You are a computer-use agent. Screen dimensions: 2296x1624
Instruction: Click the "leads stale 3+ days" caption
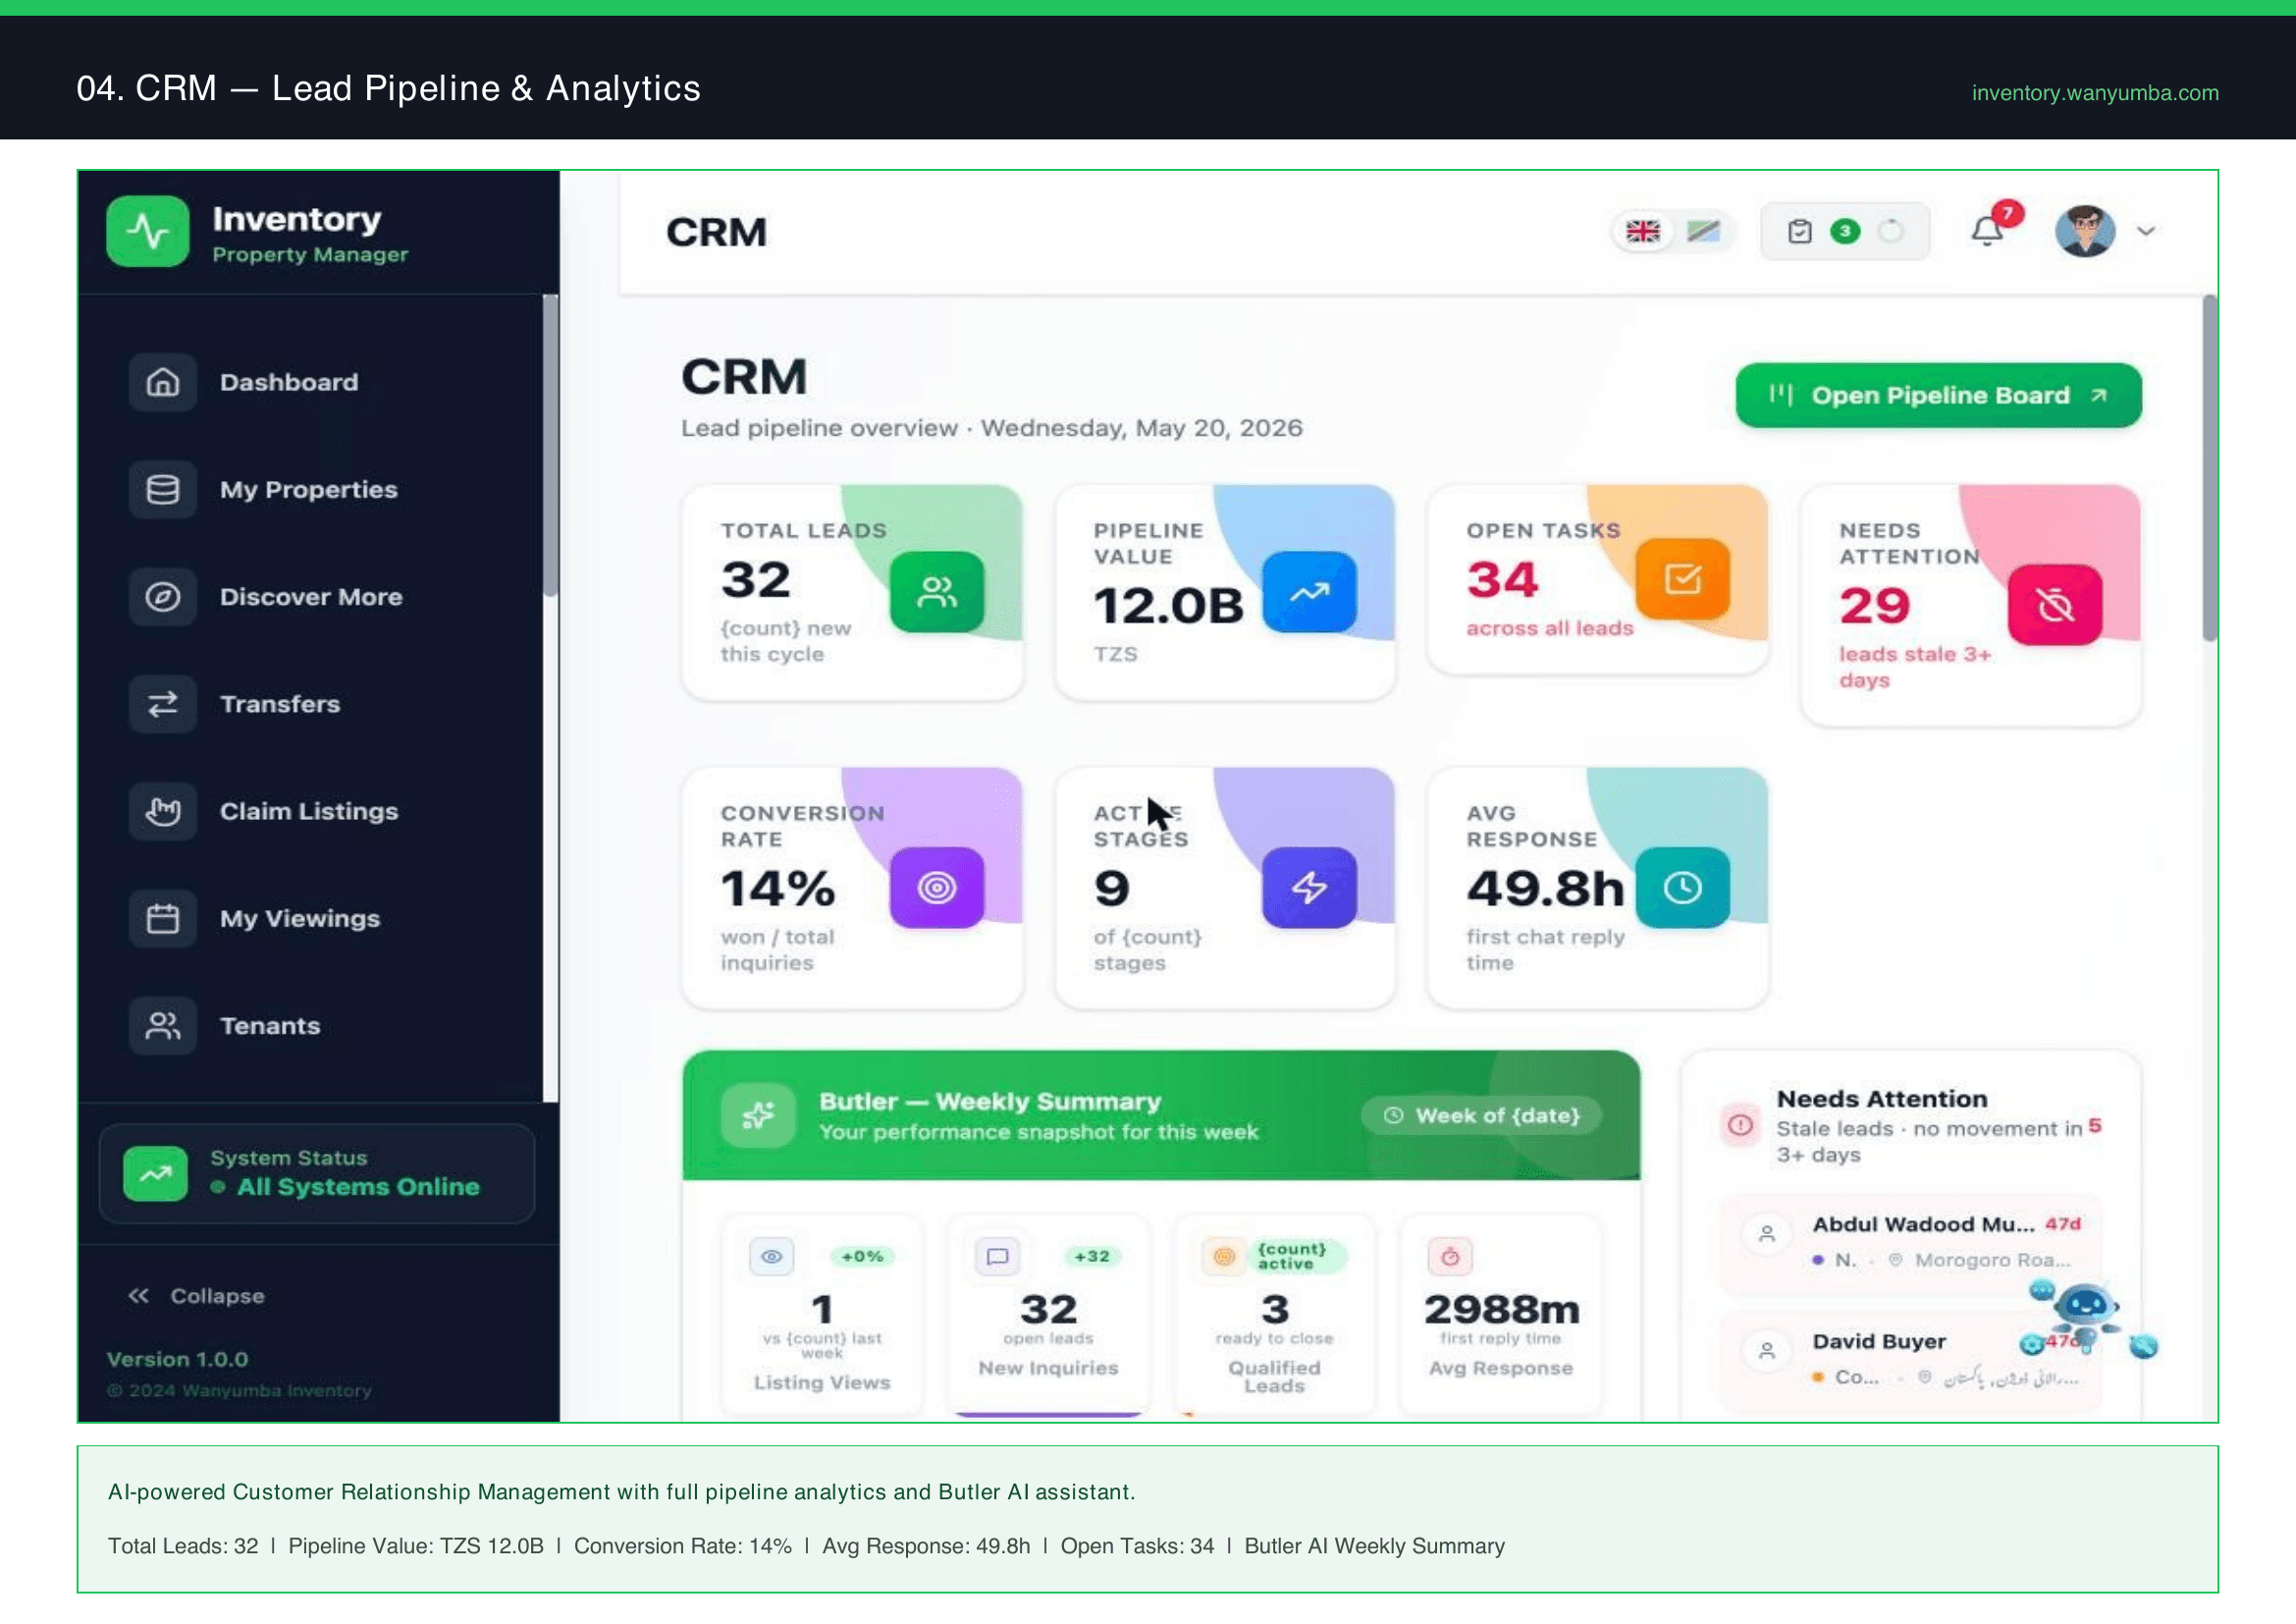point(1915,667)
